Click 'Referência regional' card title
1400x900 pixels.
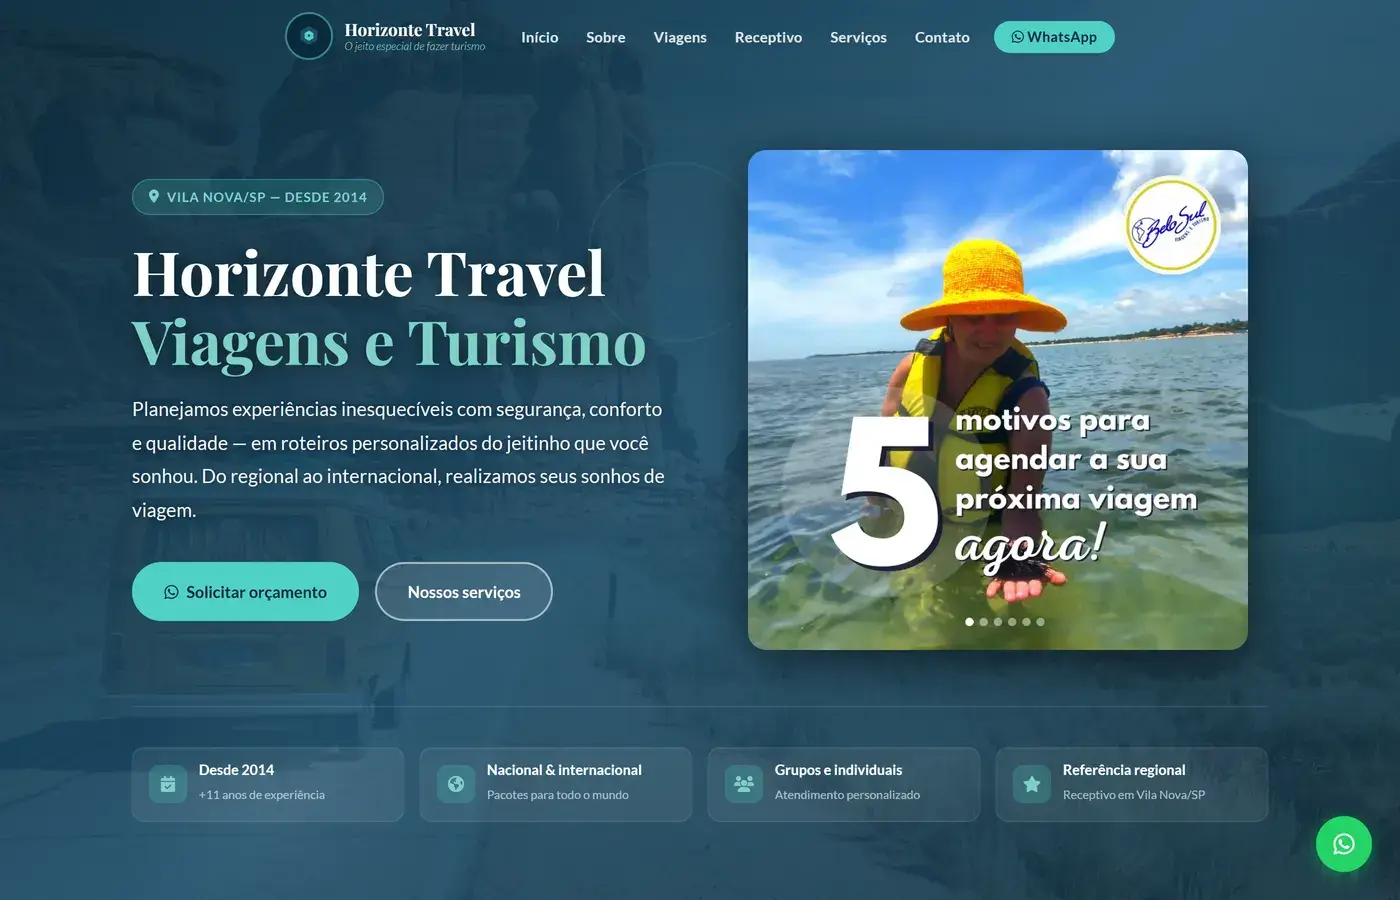[1124, 770]
